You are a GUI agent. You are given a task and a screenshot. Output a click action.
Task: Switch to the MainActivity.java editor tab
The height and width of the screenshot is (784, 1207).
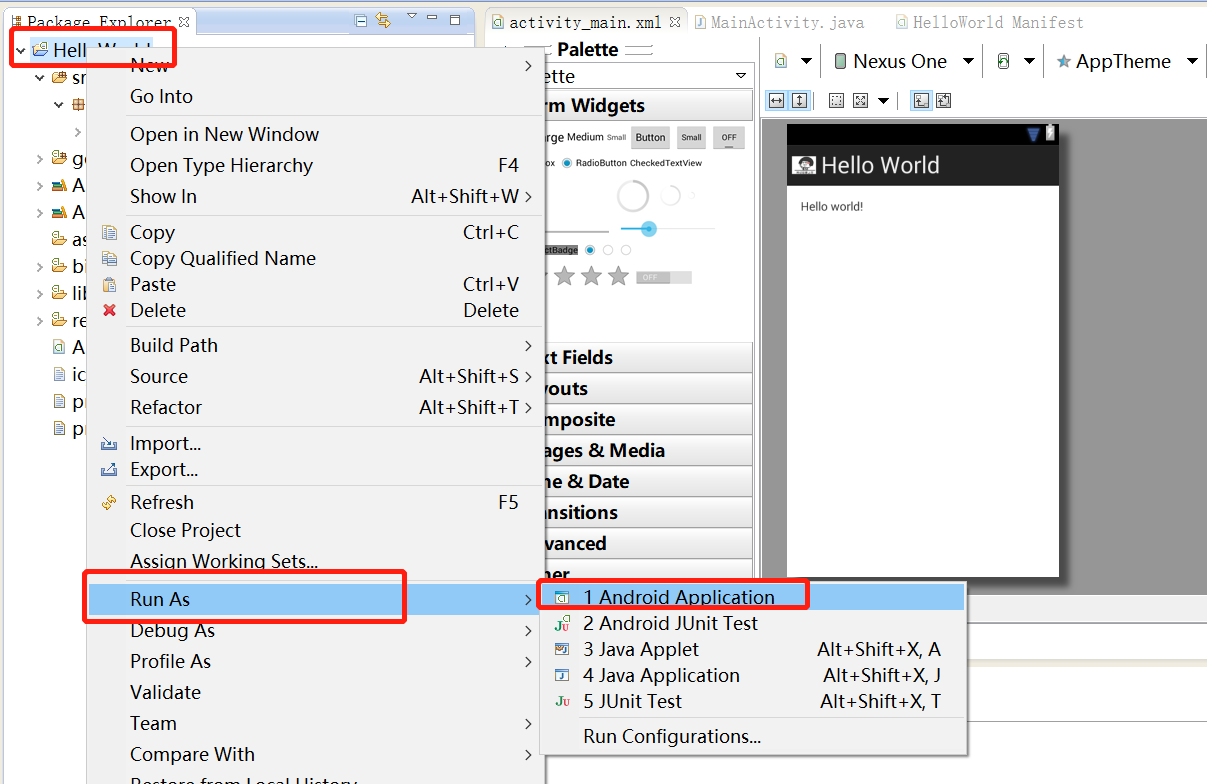pyautogui.click(x=779, y=22)
